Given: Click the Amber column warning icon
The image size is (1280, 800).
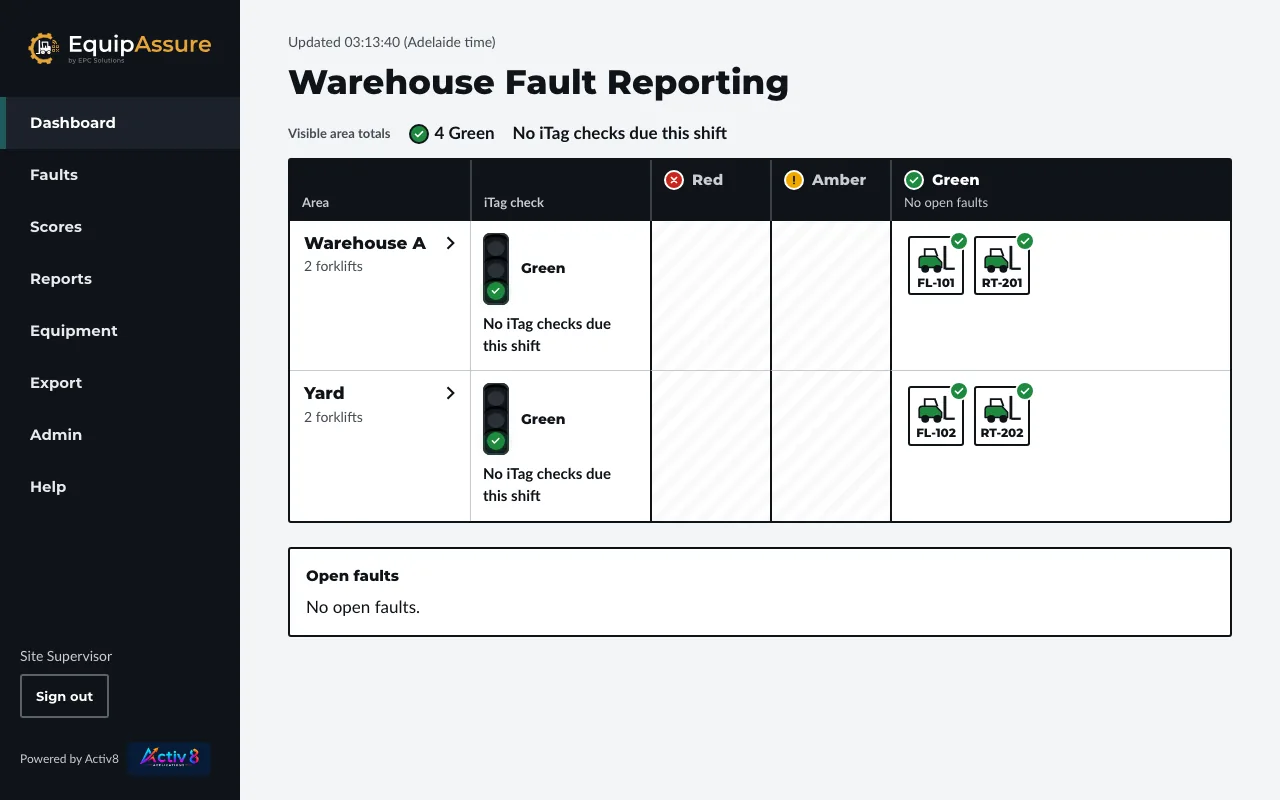Looking at the screenshot, I should [794, 180].
